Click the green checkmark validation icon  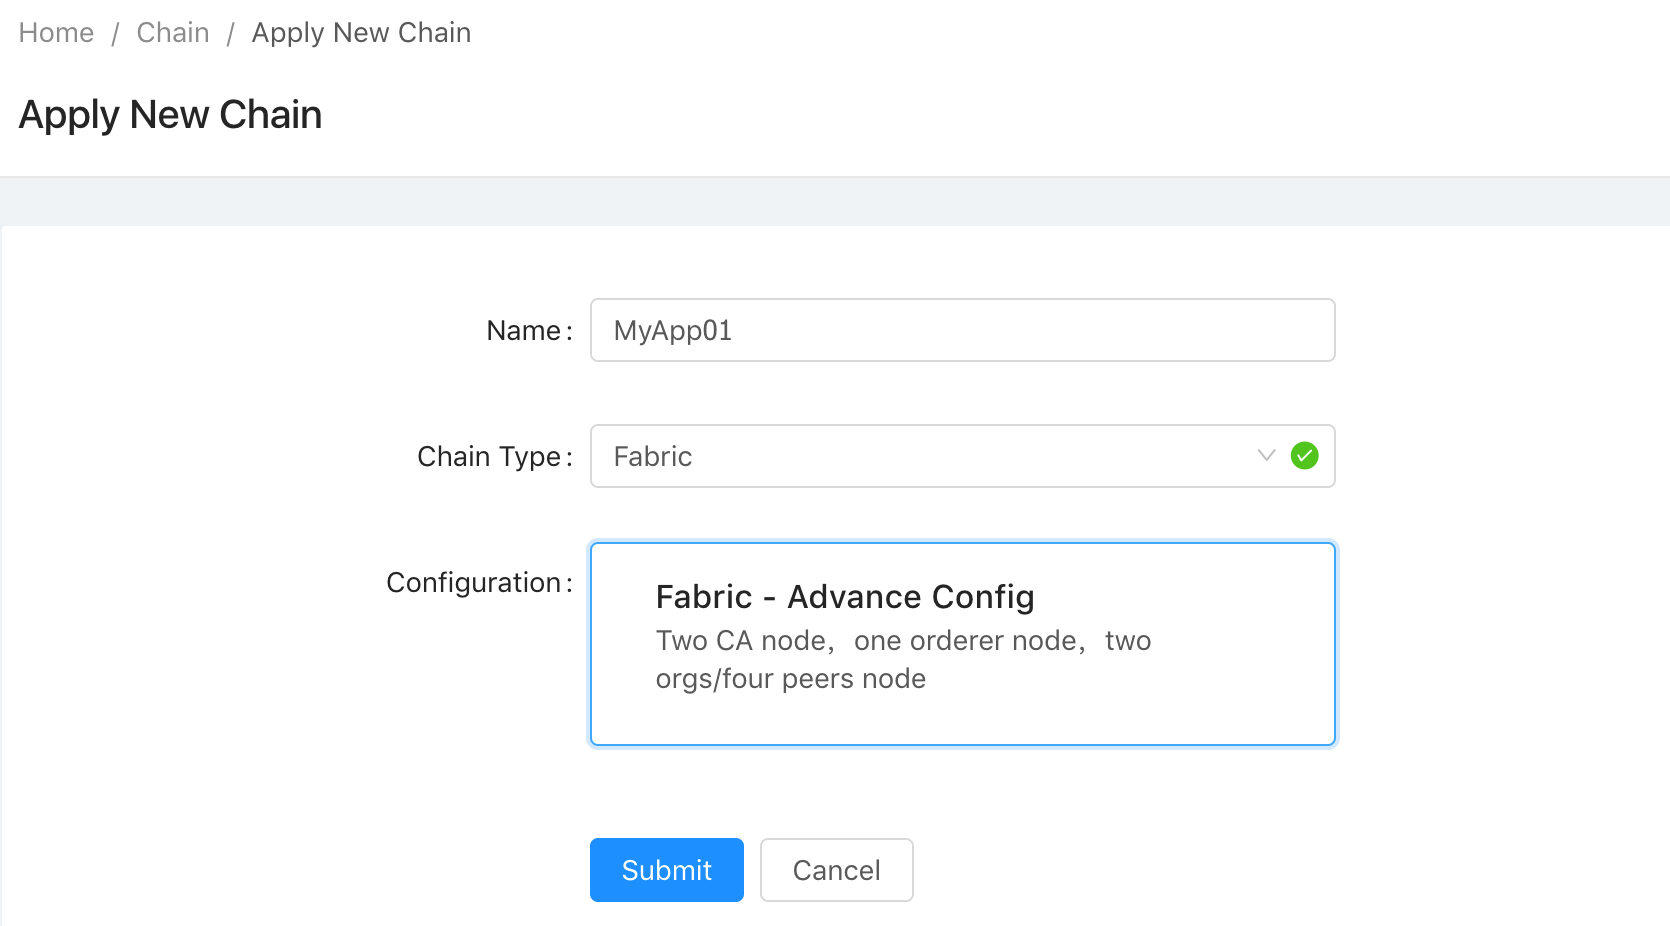[1305, 456]
